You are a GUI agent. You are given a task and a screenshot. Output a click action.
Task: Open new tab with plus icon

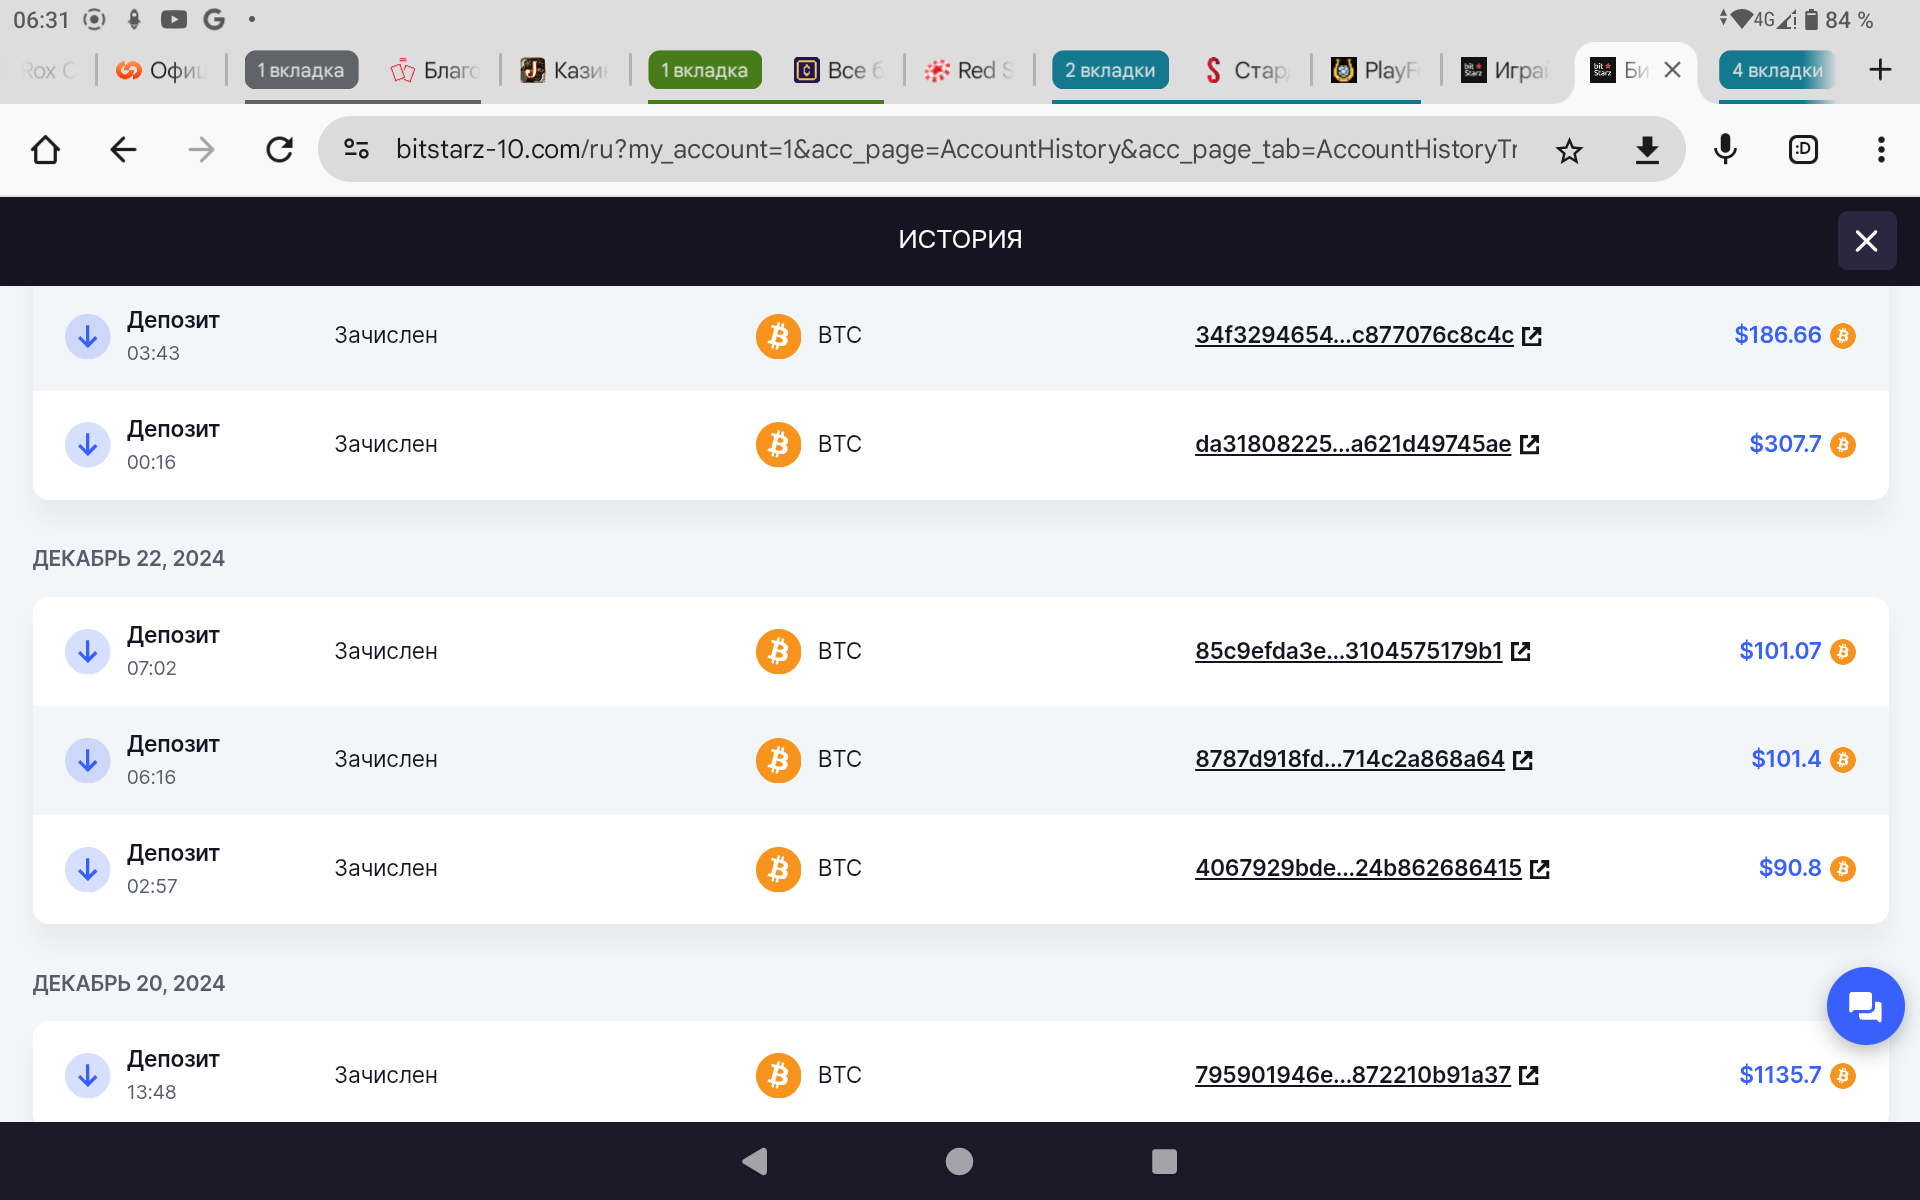coord(1880,70)
